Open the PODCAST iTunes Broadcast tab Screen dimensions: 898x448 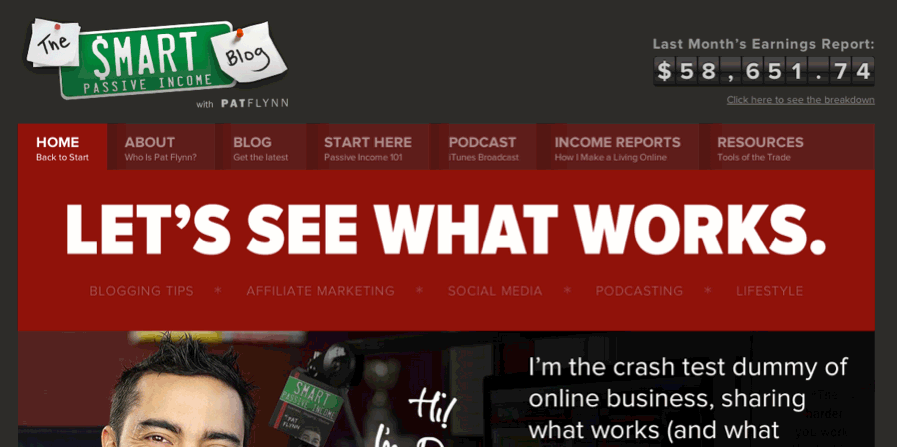click(483, 147)
